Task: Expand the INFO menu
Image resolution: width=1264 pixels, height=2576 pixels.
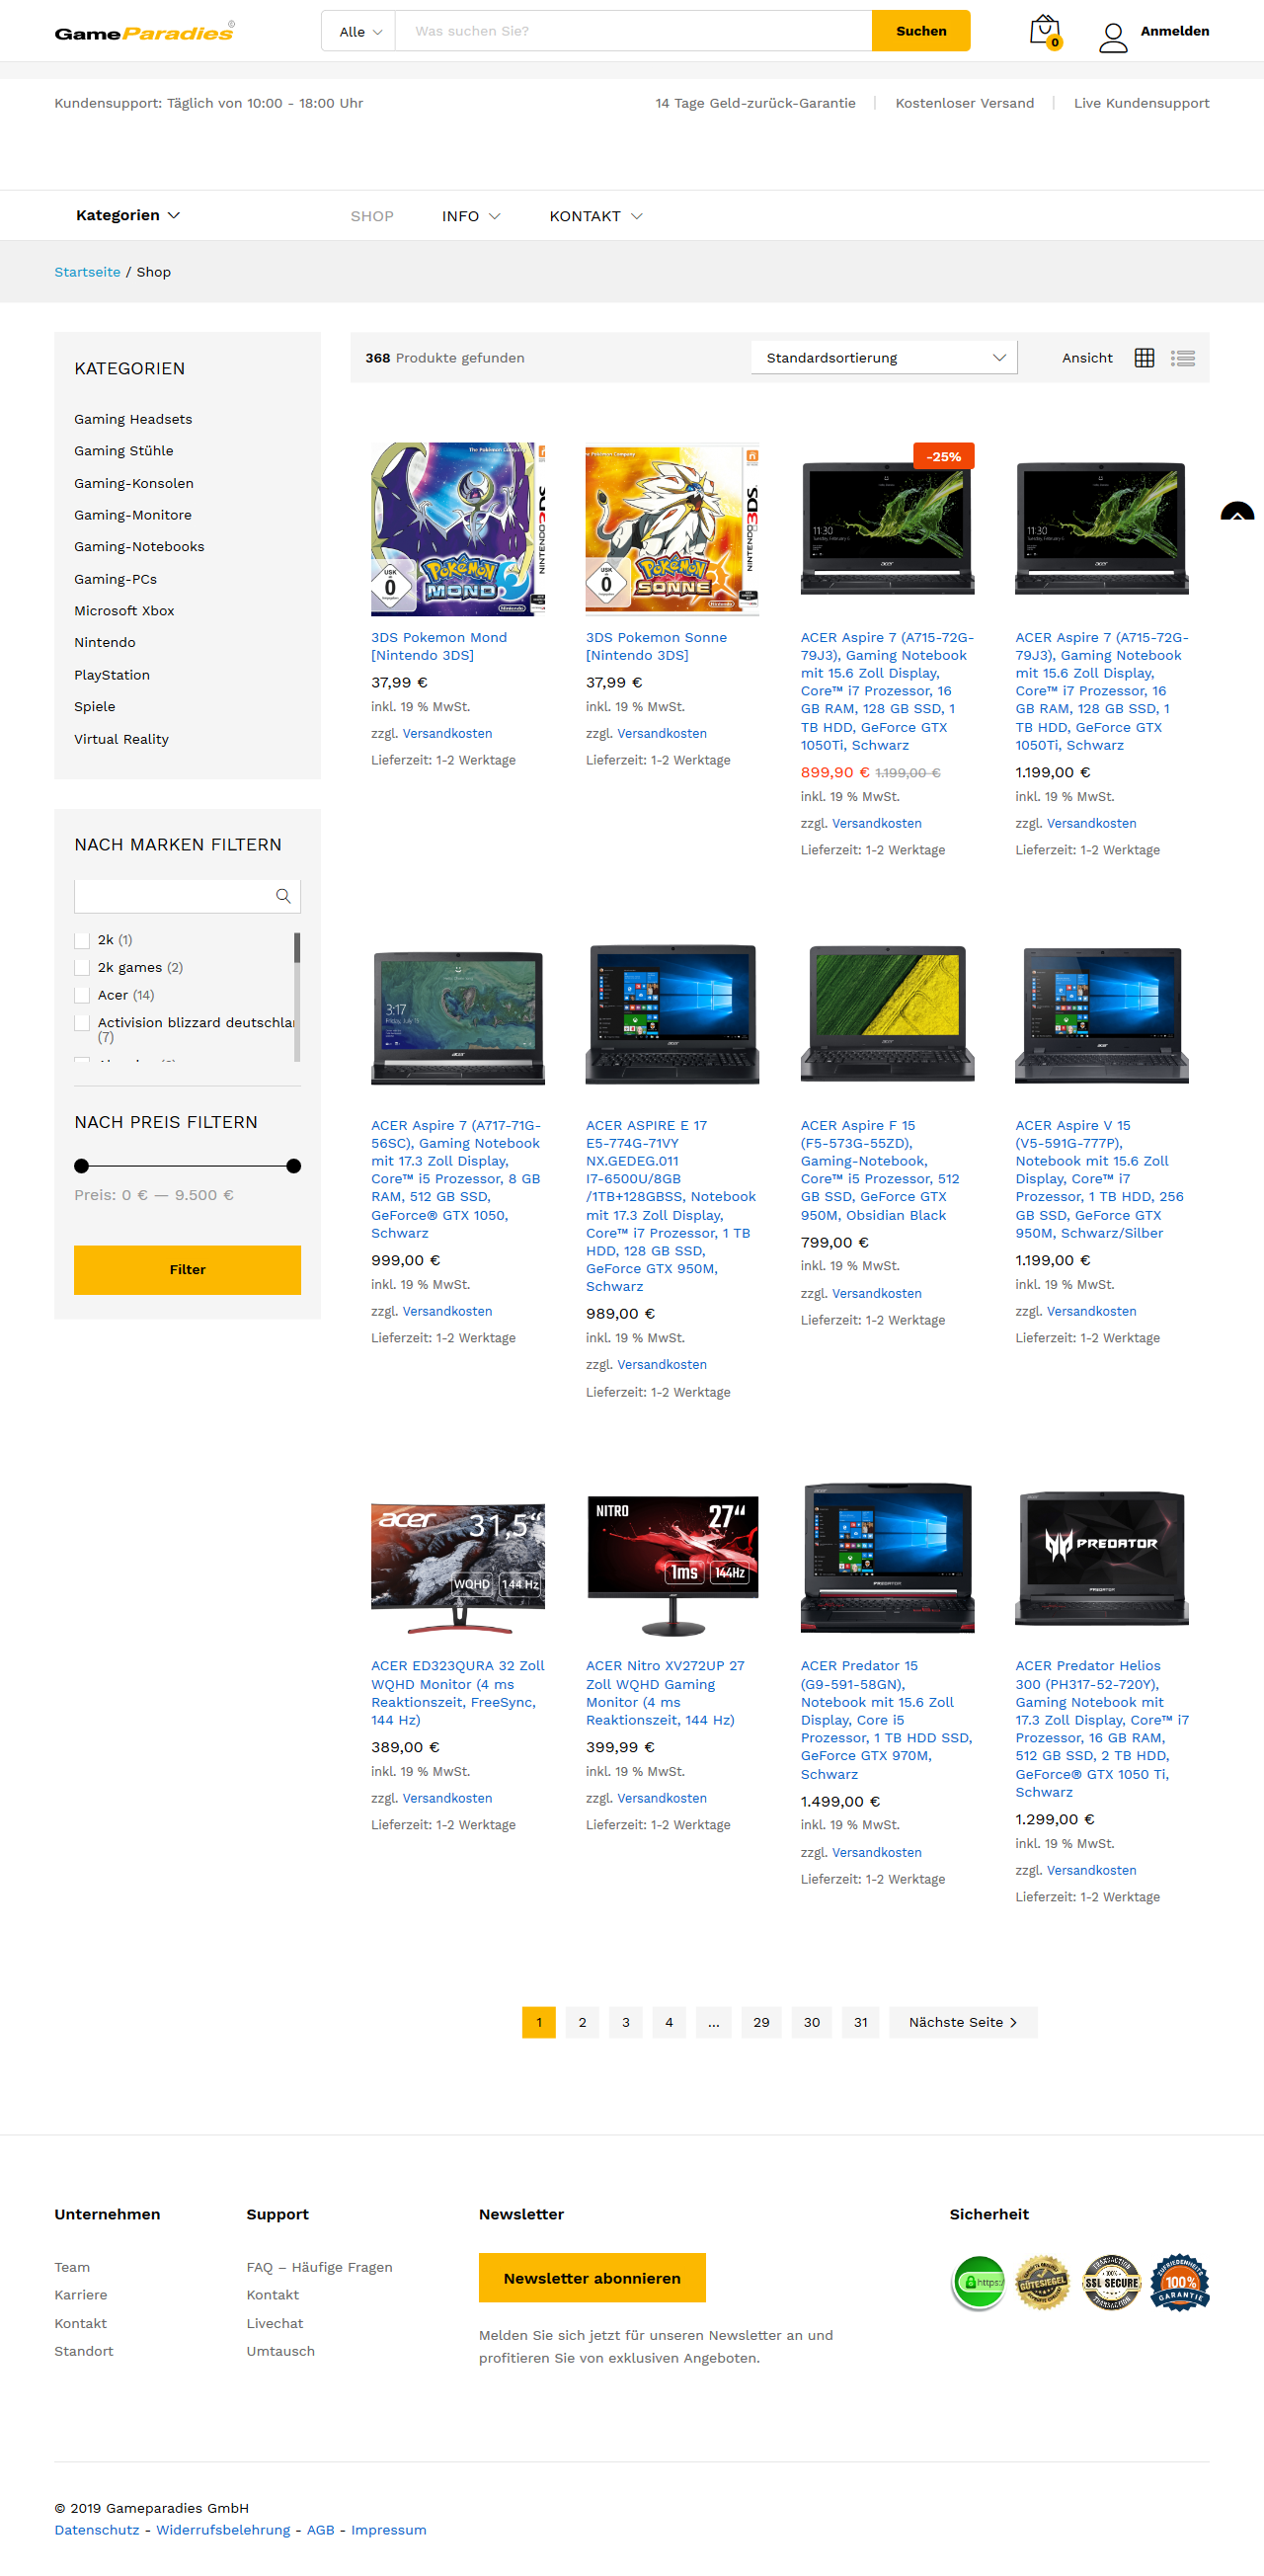Action: [x=471, y=216]
